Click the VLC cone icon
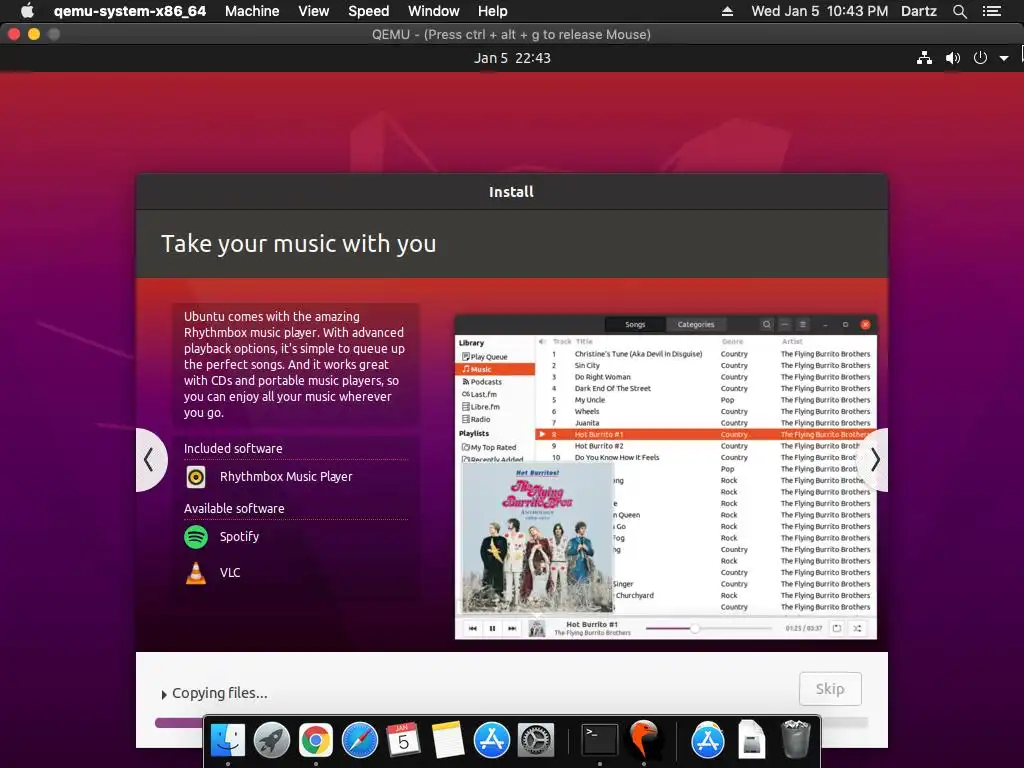 click(x=195, y=573)
